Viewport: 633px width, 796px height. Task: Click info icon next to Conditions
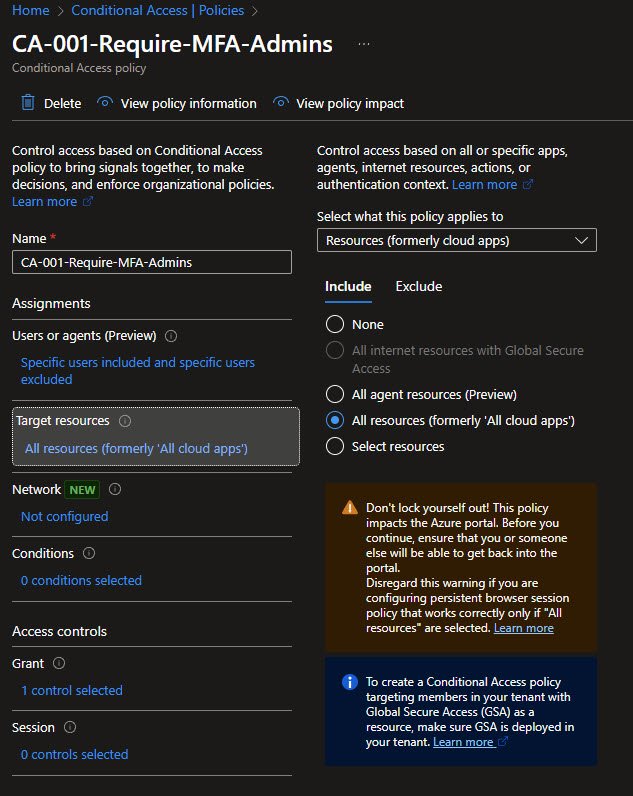pyautogui.click(x=89, y=553)
